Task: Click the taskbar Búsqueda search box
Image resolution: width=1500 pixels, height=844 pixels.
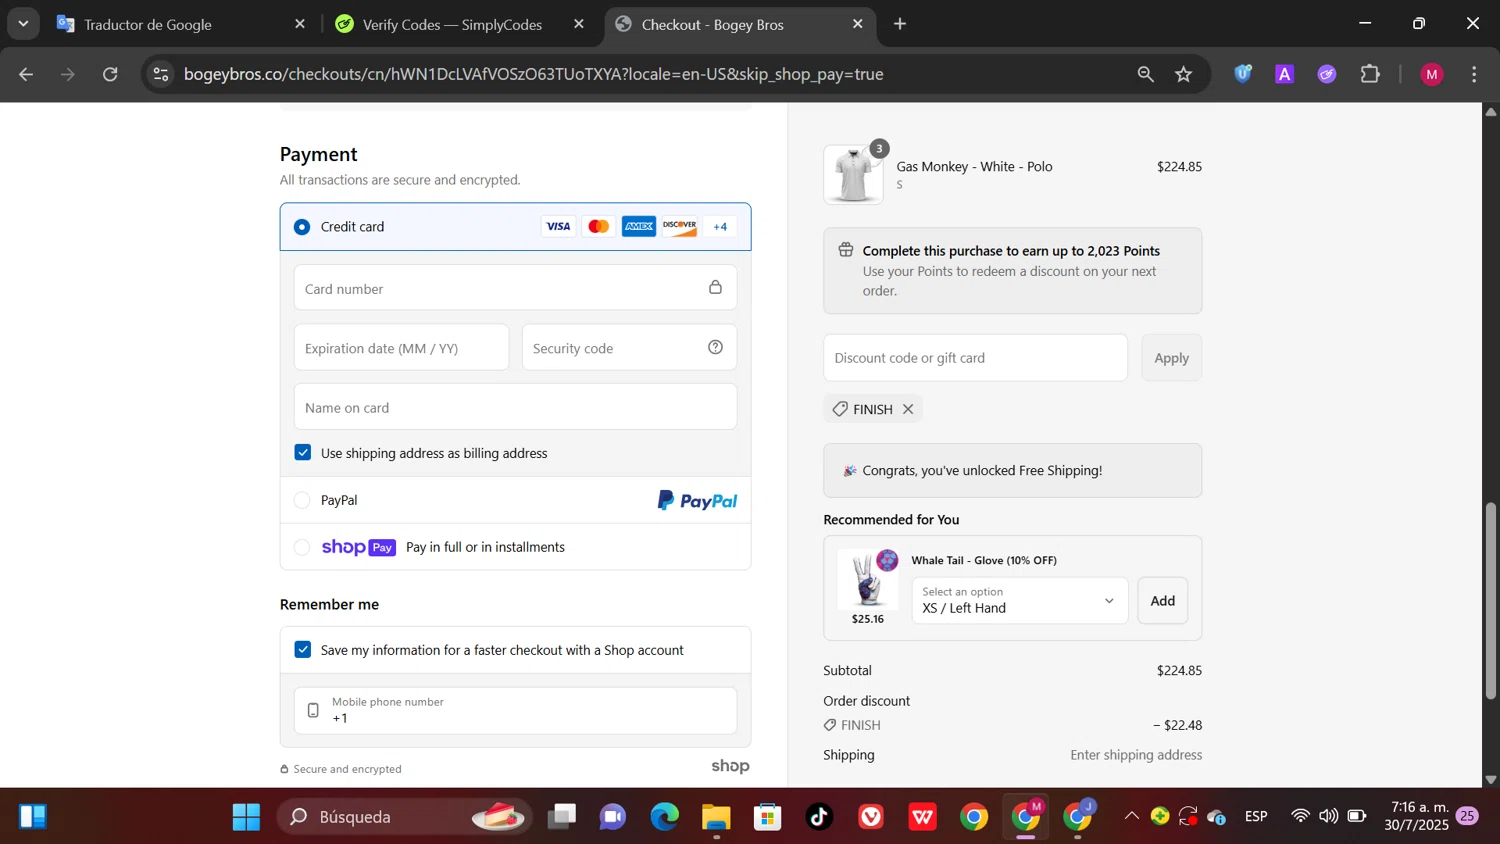Action: pyautogui.click(x=403, y=817)
